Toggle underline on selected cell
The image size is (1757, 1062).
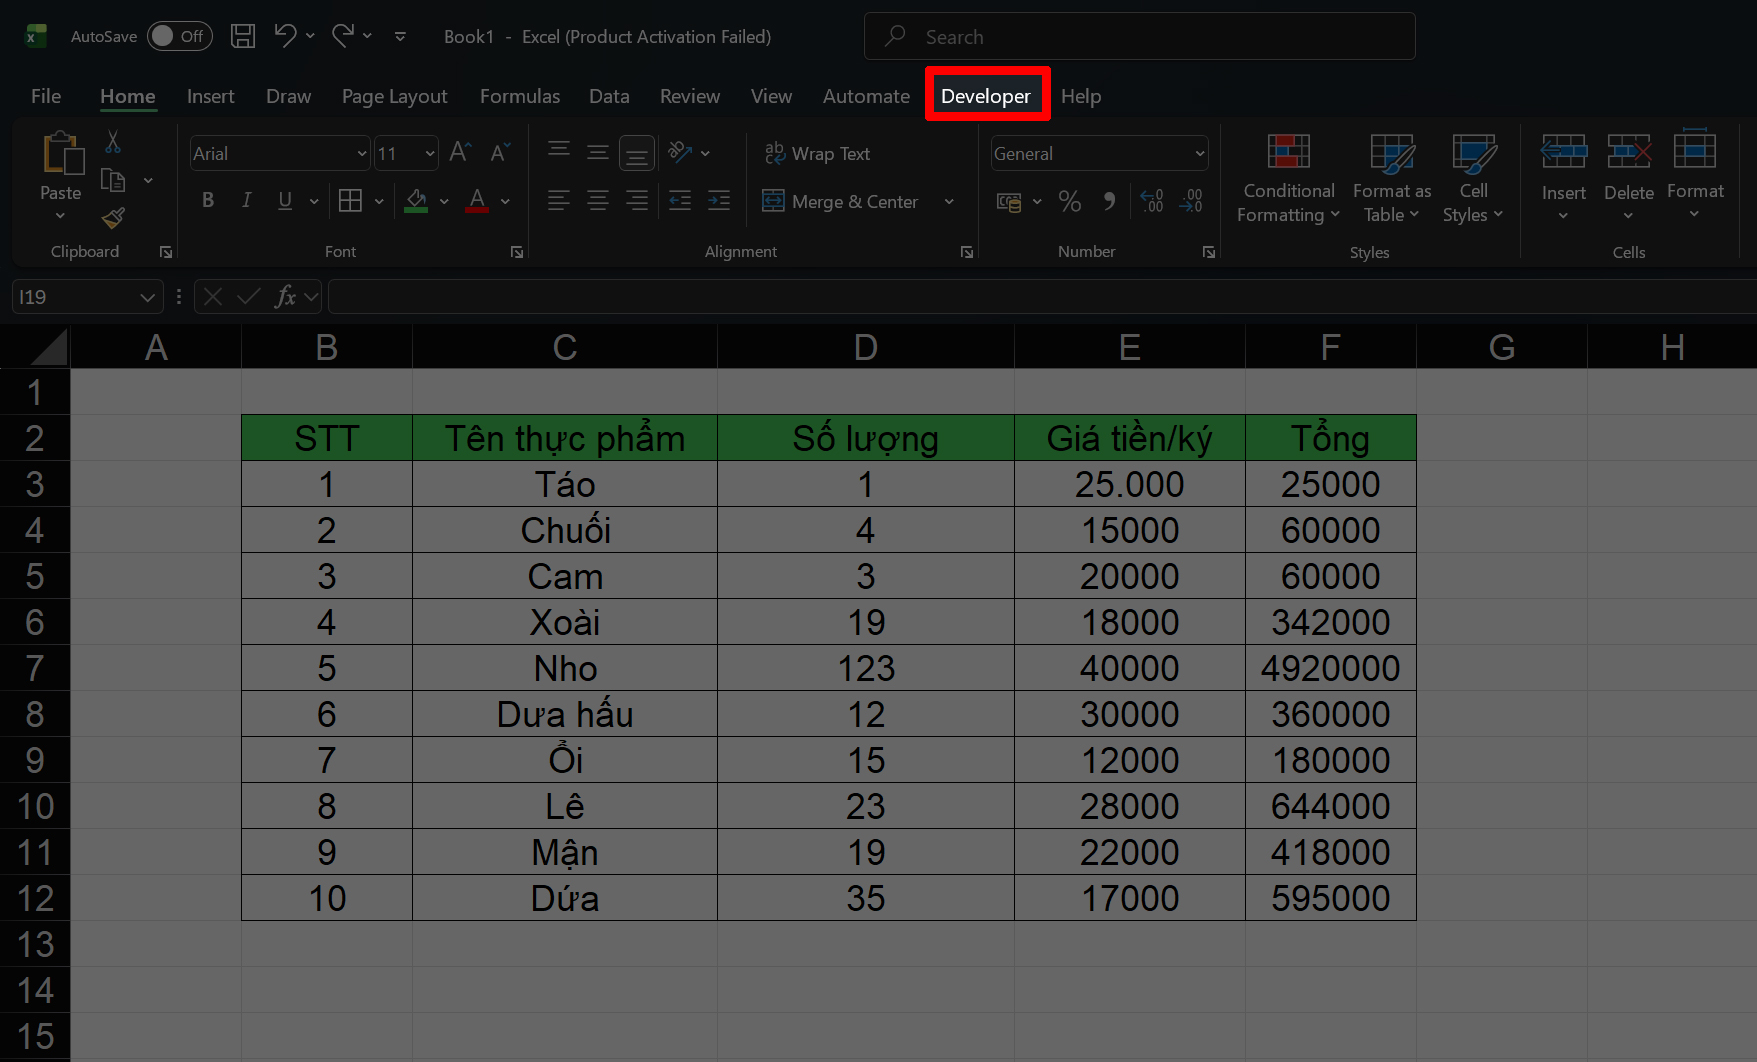(x=284, y=200)
